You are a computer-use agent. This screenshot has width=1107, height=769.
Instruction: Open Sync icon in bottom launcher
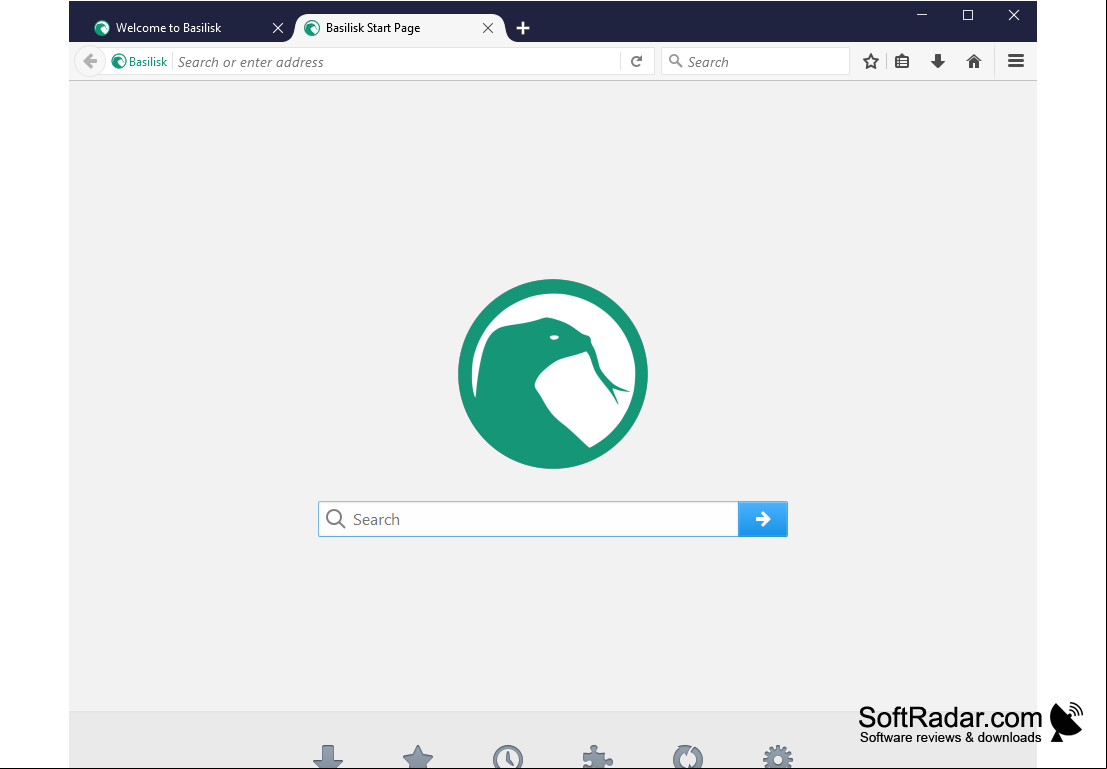[x=688, y=756]
